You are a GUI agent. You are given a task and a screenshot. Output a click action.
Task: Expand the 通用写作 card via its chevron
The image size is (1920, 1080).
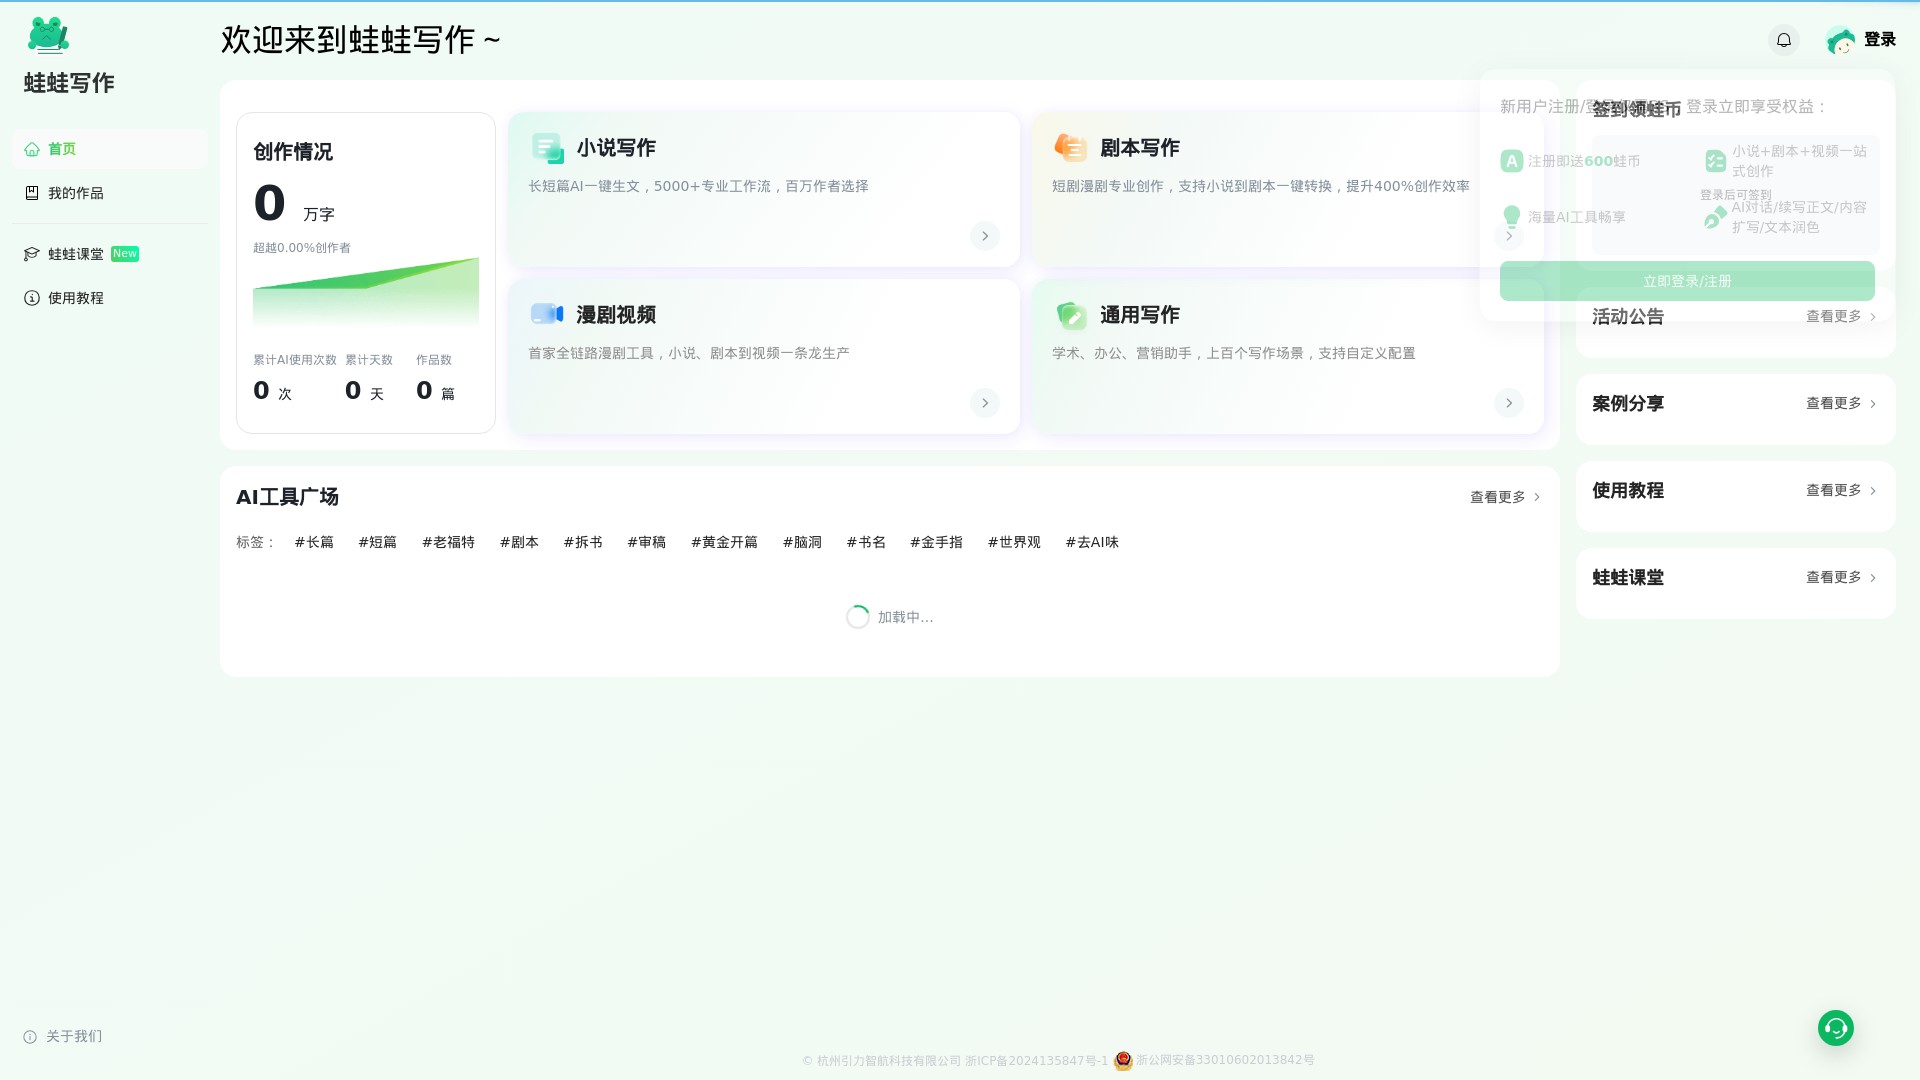pyautogui.click(x=1509, y=403)
